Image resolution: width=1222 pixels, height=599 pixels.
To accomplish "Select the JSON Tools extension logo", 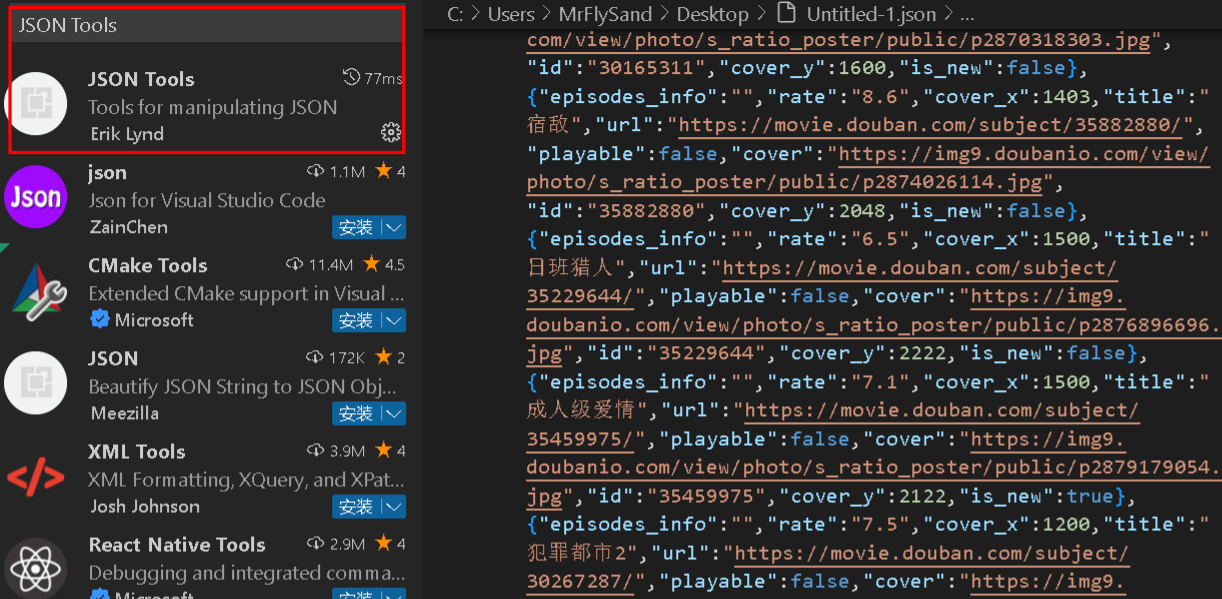I will point(36,104).
